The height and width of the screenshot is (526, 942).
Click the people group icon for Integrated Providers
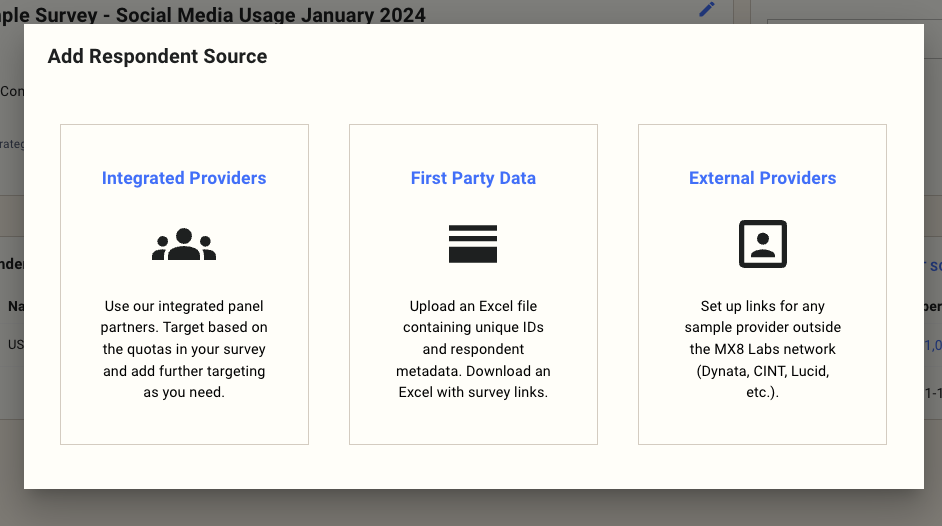184,244
